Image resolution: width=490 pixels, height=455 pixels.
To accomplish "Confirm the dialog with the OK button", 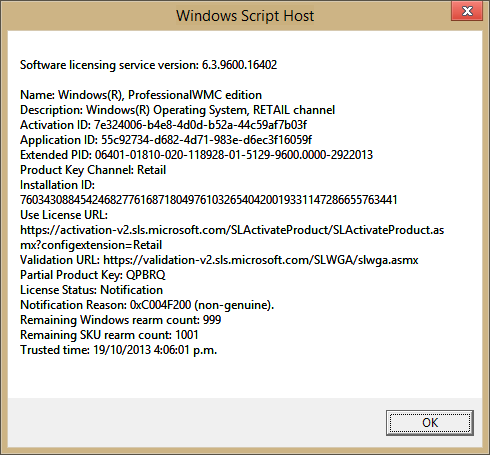I will click(x=430, y=423).
